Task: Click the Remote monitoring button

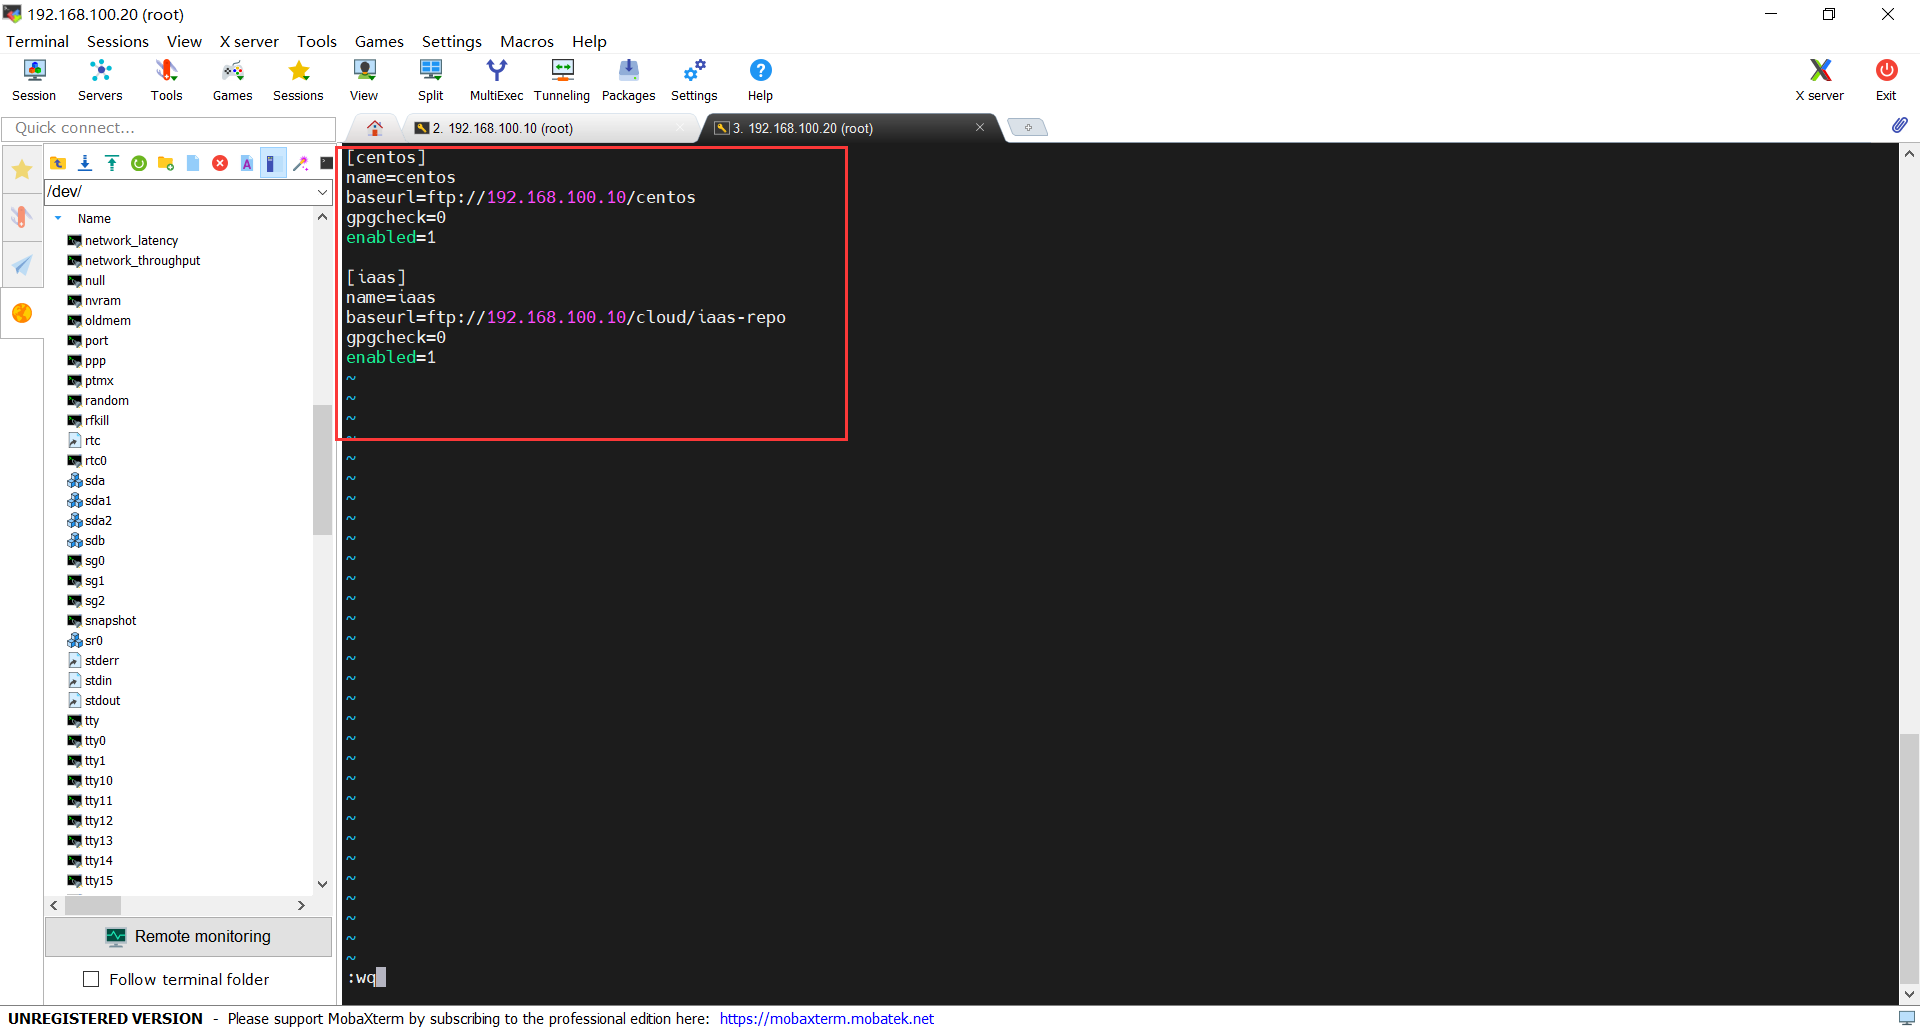Action: pos(188,937)
